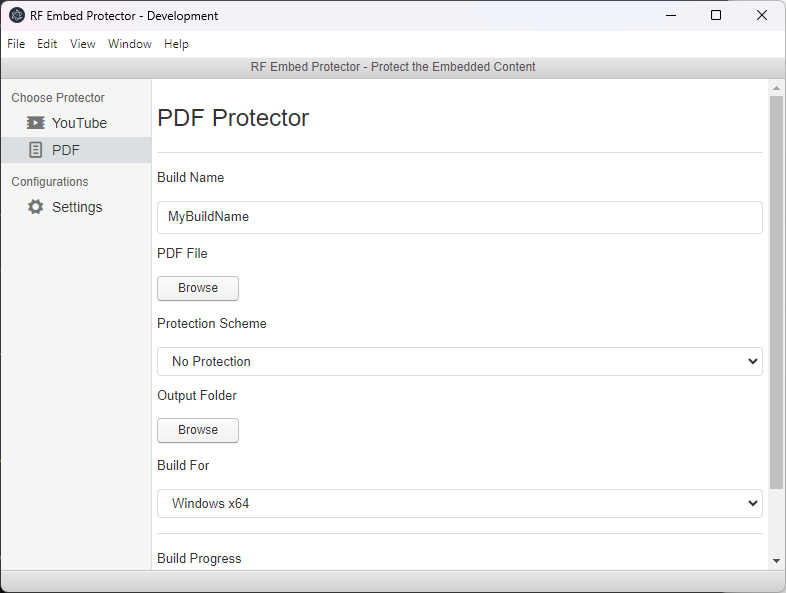Image resolution: width=786 pixels, height=593 pixels.
Task: Browse for the Output Folder
Action: coord(198,430)
